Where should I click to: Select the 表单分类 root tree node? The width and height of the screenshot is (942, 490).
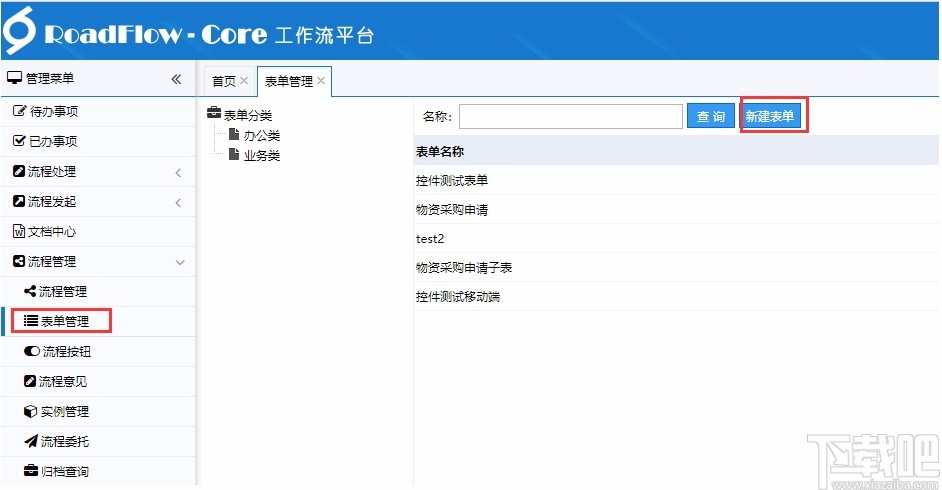coord(248,115)
